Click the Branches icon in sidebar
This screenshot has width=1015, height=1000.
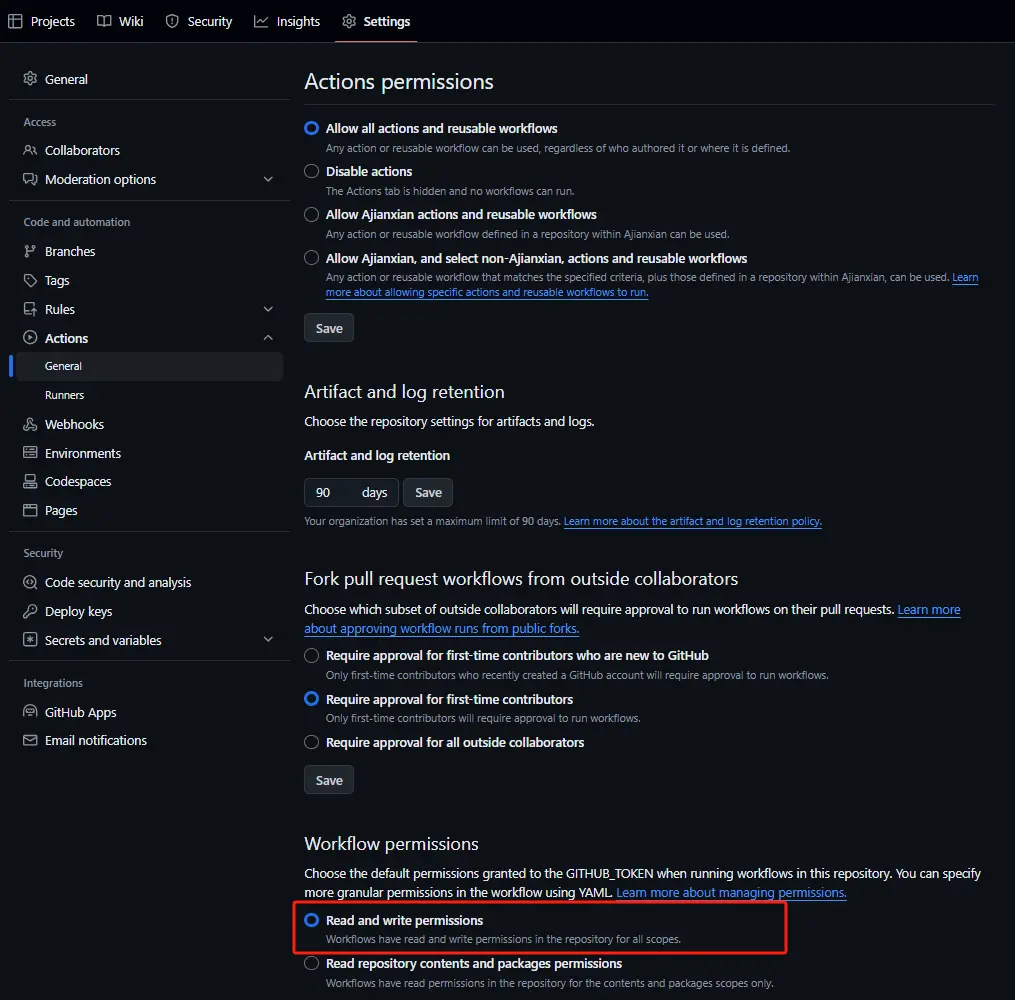click(30, 252)
